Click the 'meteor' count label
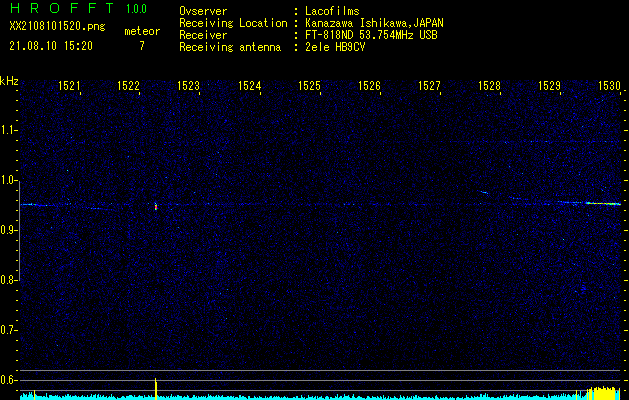Screen dimensions: 629x400 pyautogui.click(x=142, y=31)
